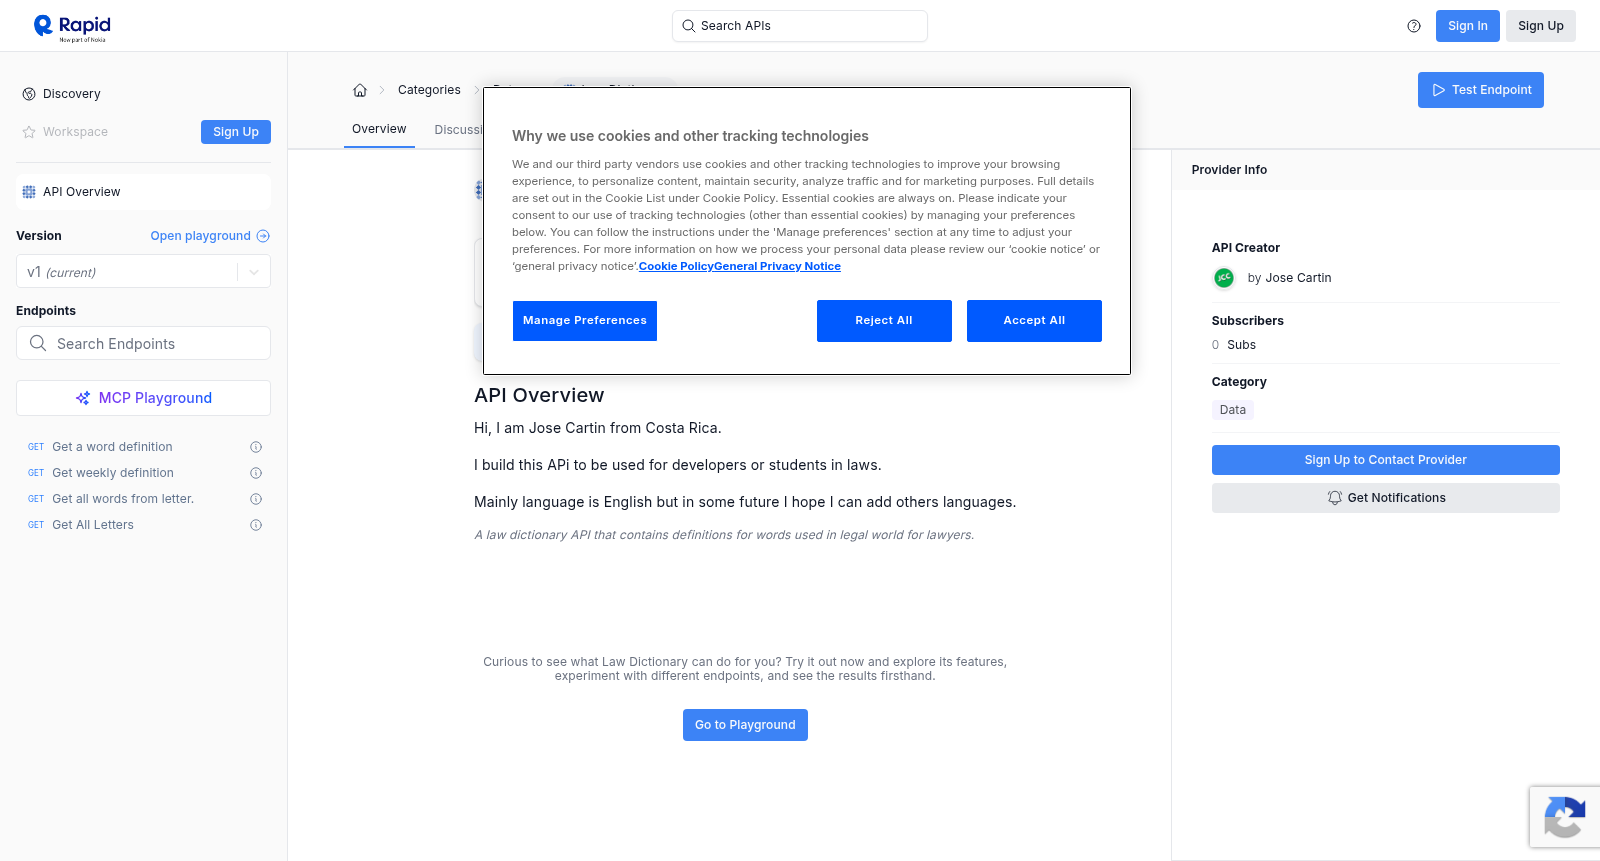Screen dimensions: 1600x861
Task: Expand the v1 version dropdown
Action: point(254,272)
